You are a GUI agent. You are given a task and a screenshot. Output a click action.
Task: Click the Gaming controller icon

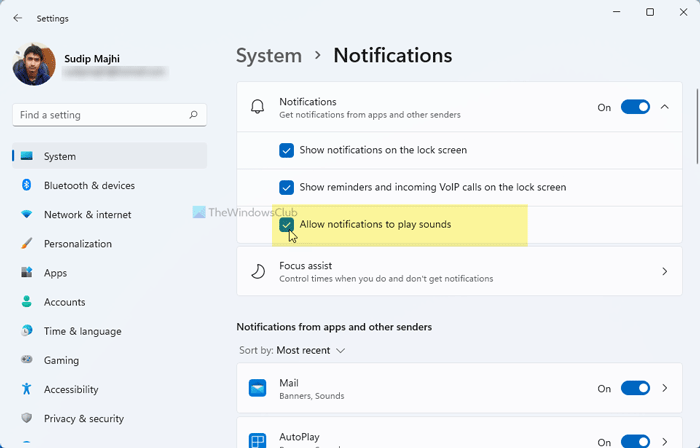pos(26,360)
